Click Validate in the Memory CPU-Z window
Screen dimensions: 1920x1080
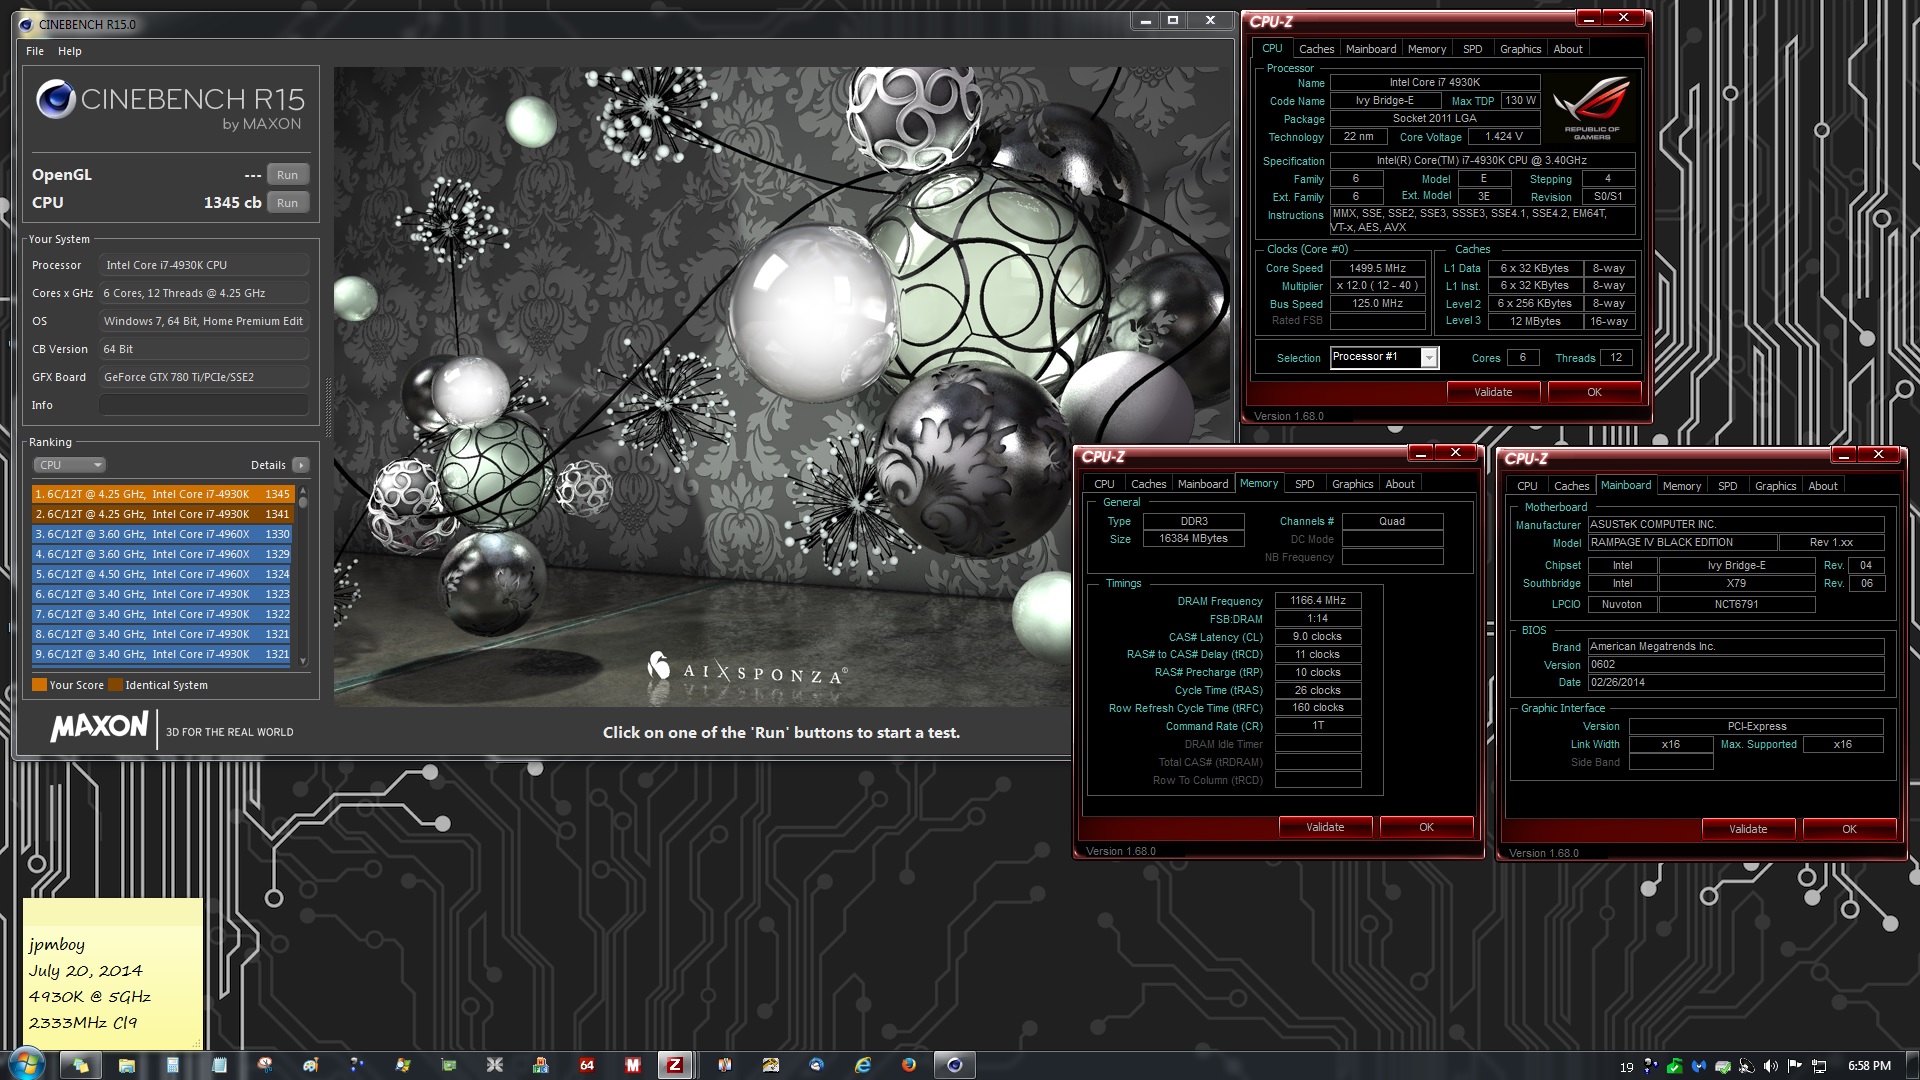[1325, 827]
